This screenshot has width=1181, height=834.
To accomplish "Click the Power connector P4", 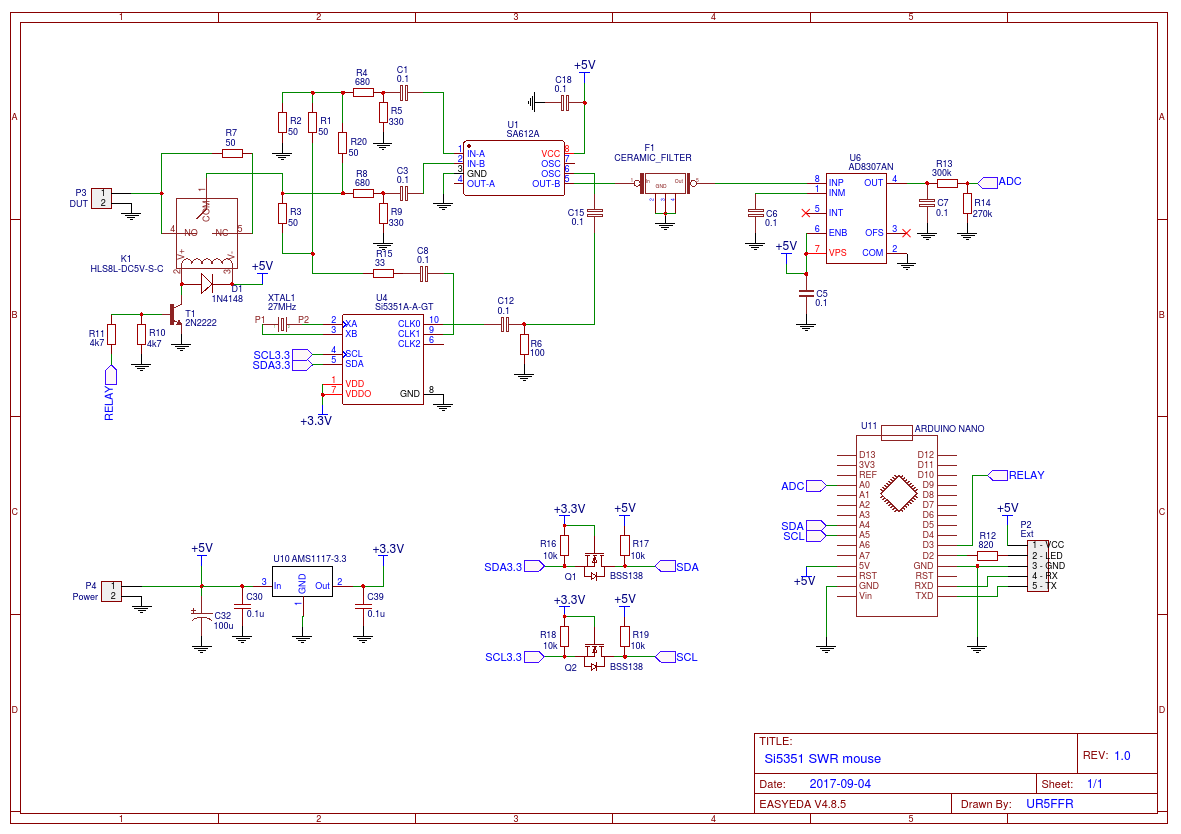I will (114, 590).
